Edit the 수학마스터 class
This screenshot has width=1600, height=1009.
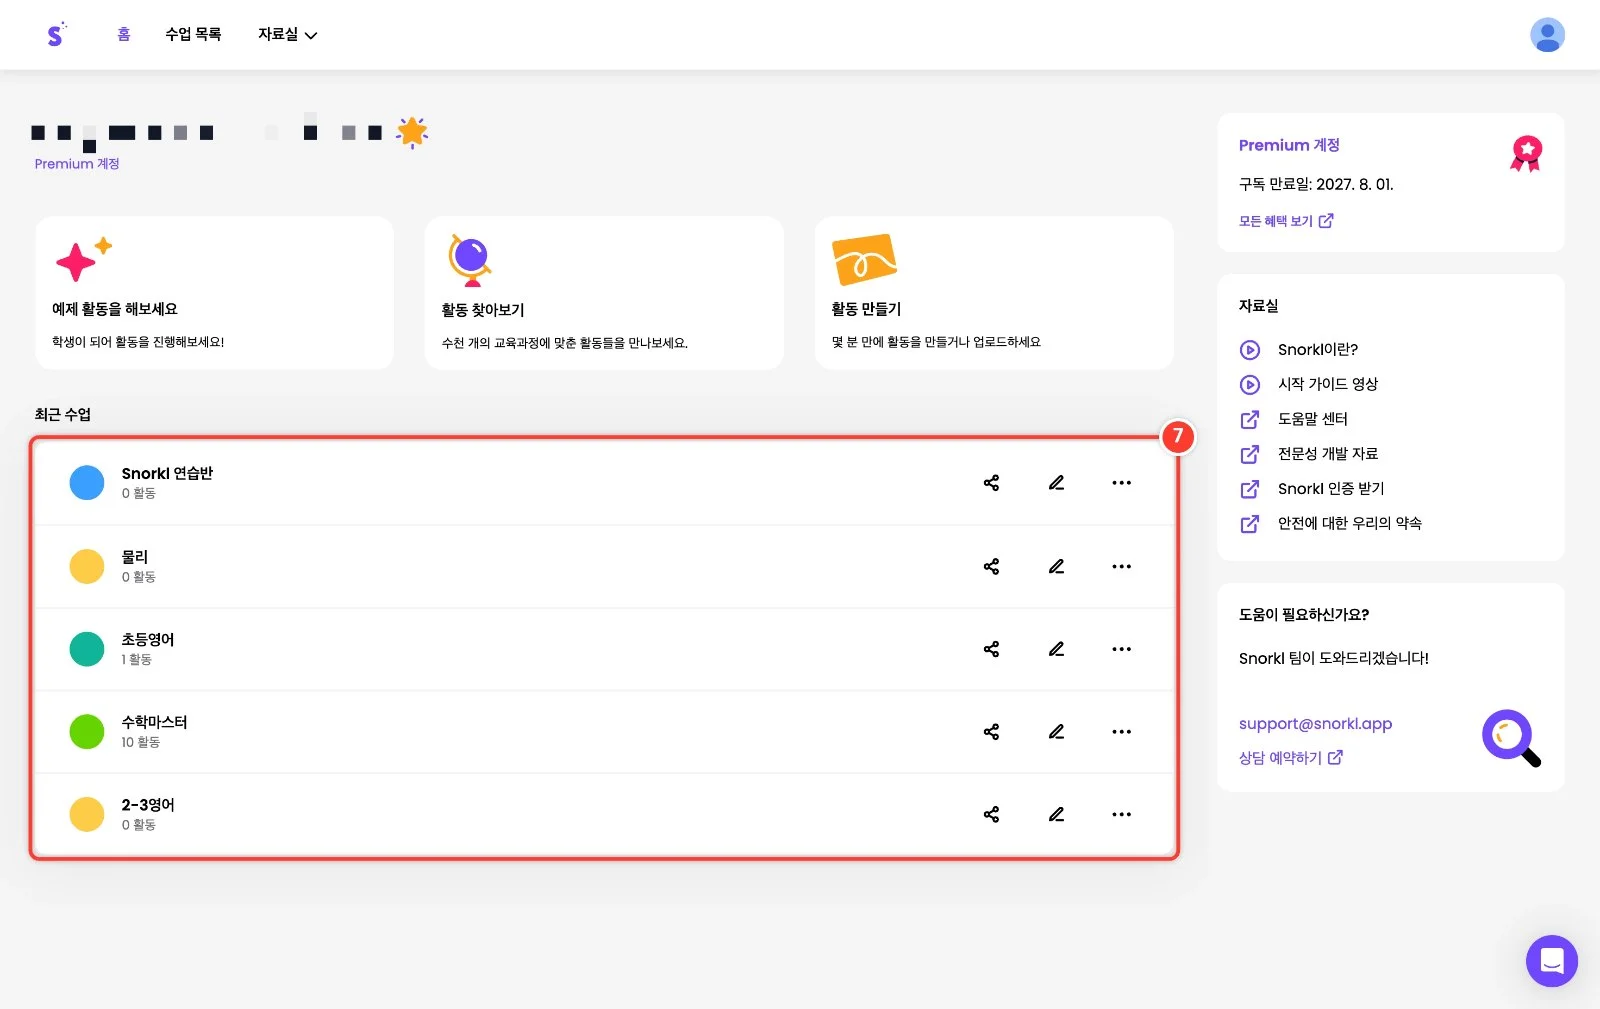(1056, 732)
